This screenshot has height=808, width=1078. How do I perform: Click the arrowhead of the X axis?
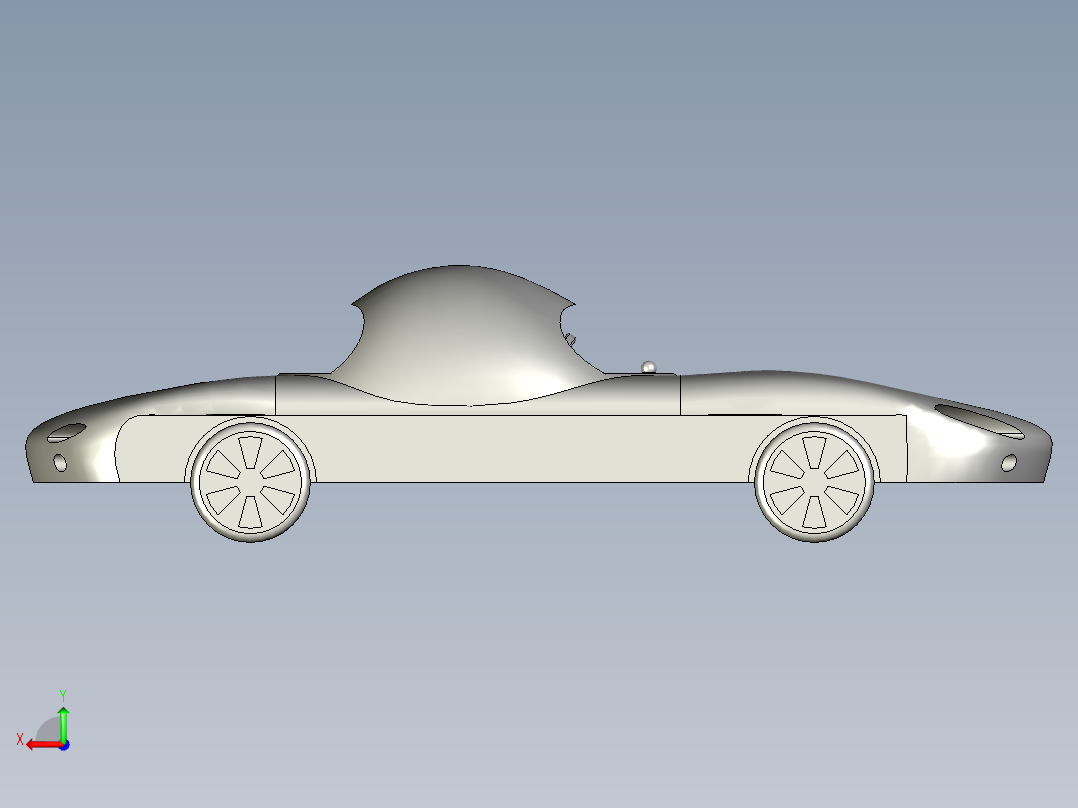click(x=30, y=744)
